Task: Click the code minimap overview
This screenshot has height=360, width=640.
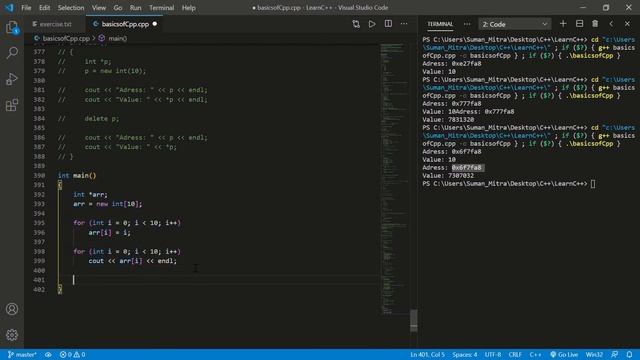Action: (x=394, y=178)
